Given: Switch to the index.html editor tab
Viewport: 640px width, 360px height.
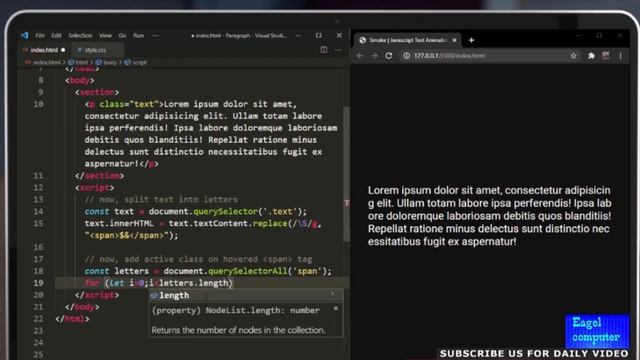Looking at the screenshot, I should point(44,50).
